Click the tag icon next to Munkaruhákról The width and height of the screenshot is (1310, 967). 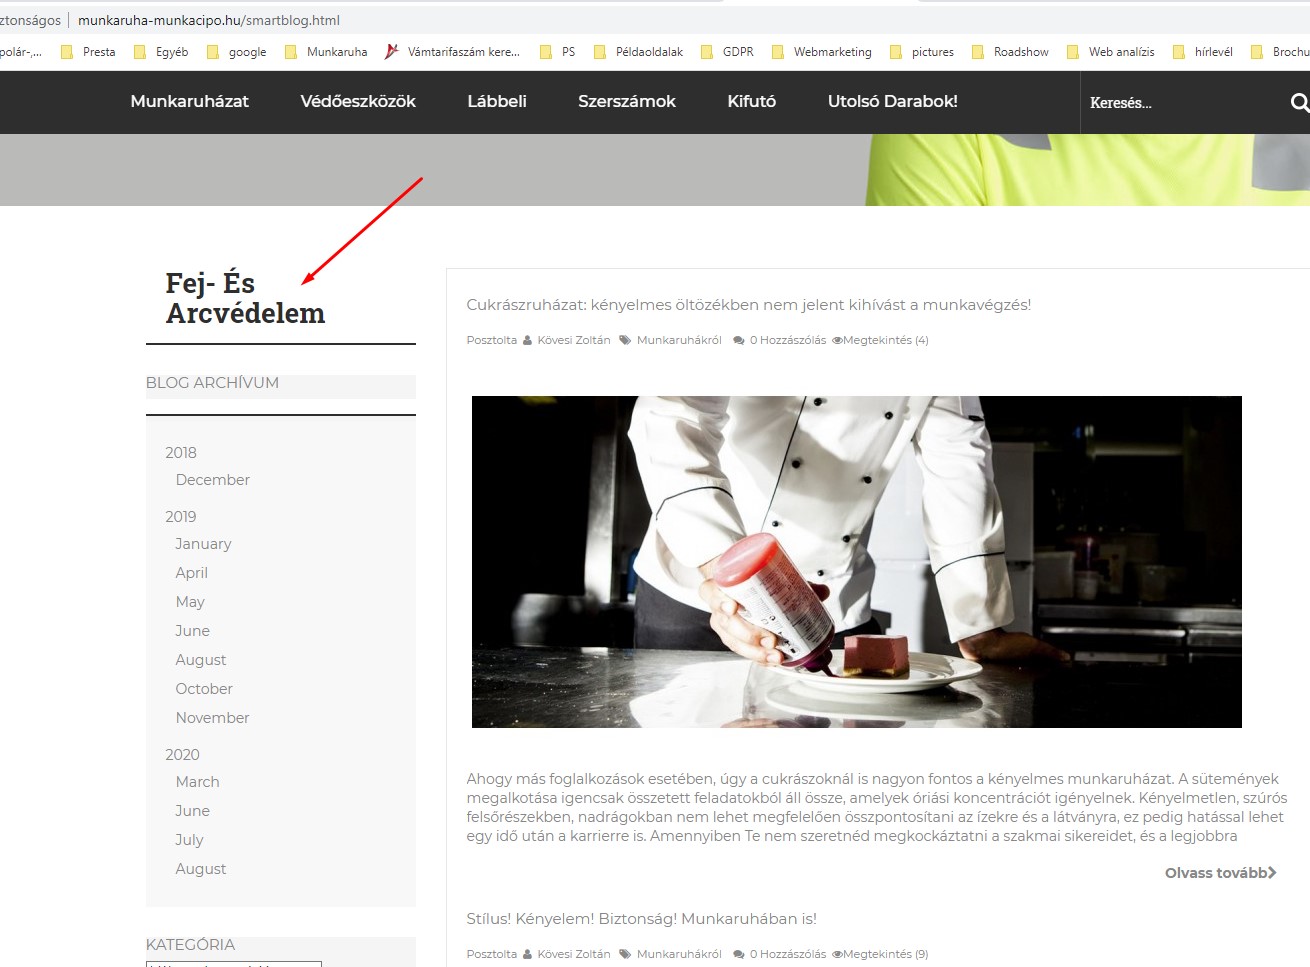[624, 339]
